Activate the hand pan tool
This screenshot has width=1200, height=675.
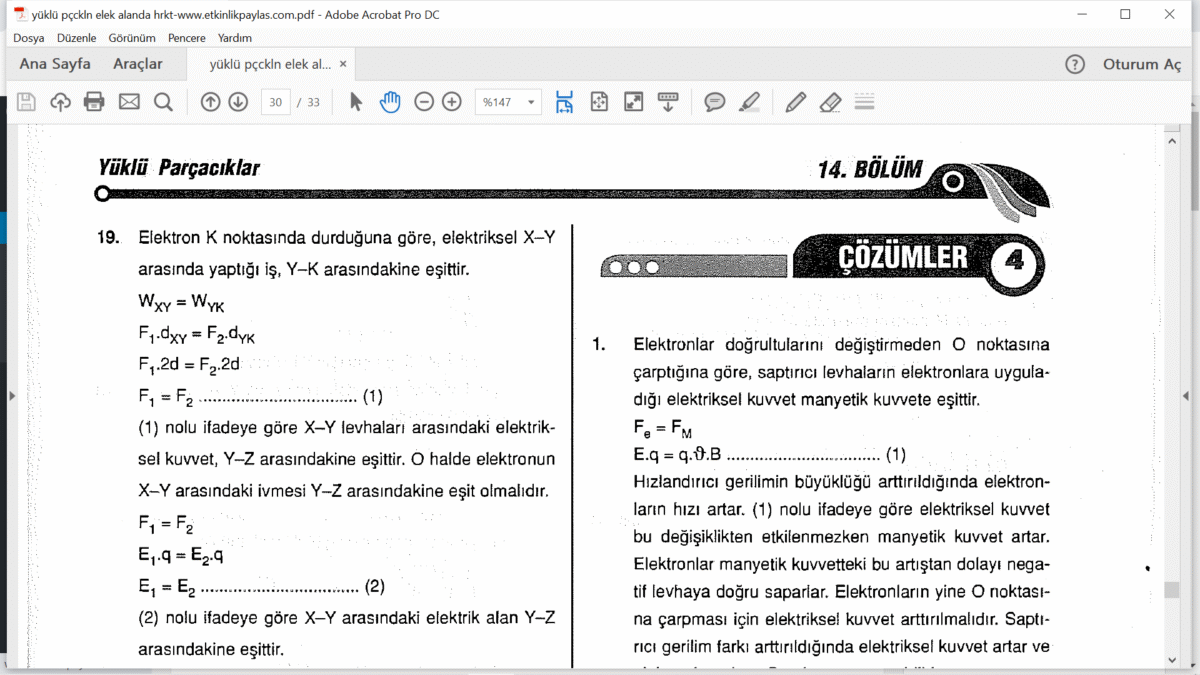(390, 102)
